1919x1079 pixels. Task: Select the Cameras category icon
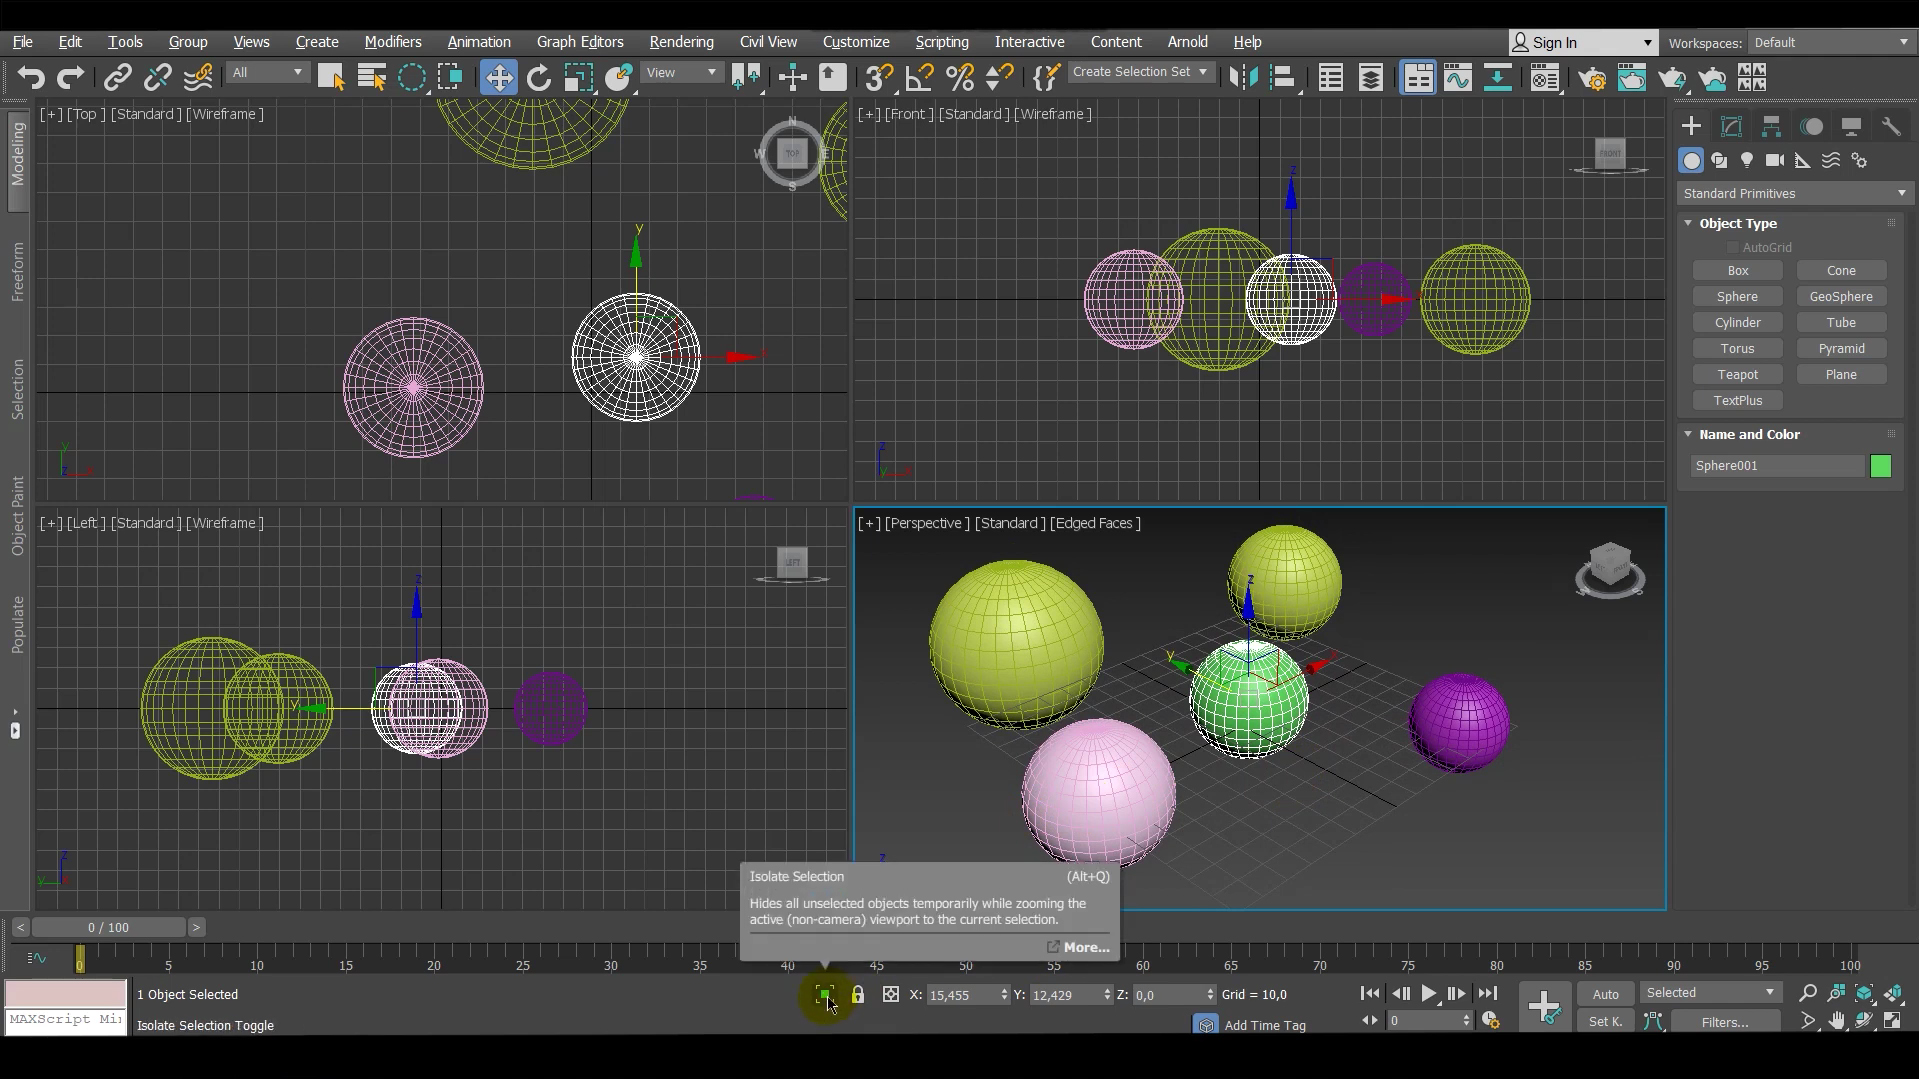(1775, 161)
